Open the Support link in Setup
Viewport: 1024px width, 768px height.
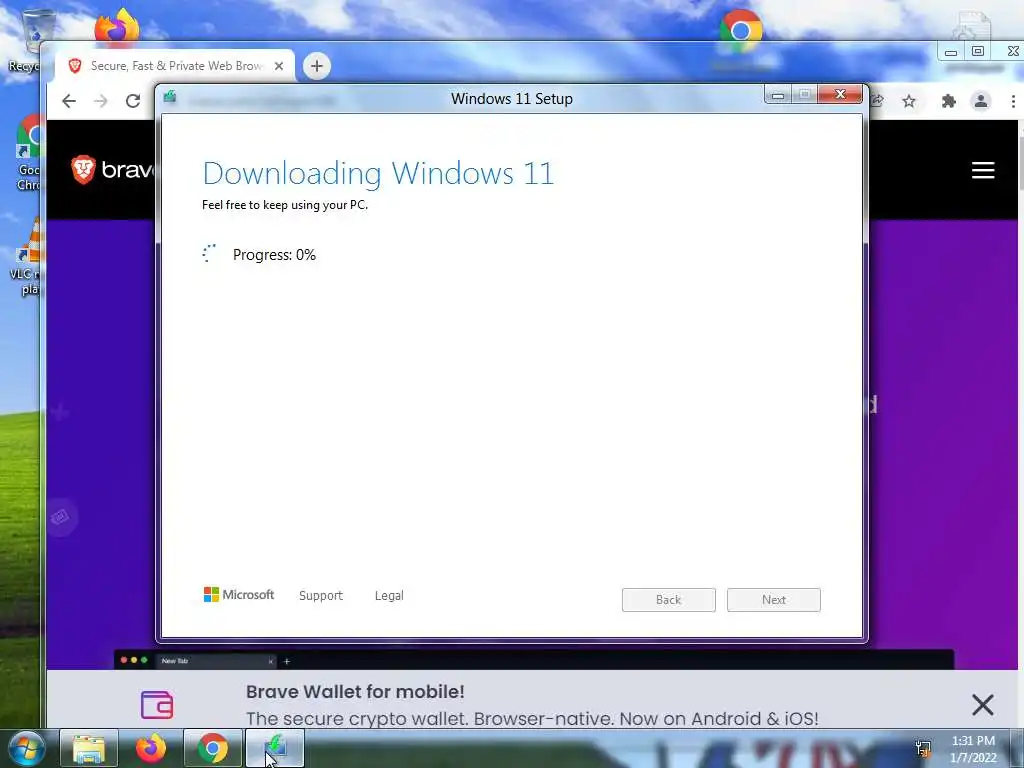321,596
